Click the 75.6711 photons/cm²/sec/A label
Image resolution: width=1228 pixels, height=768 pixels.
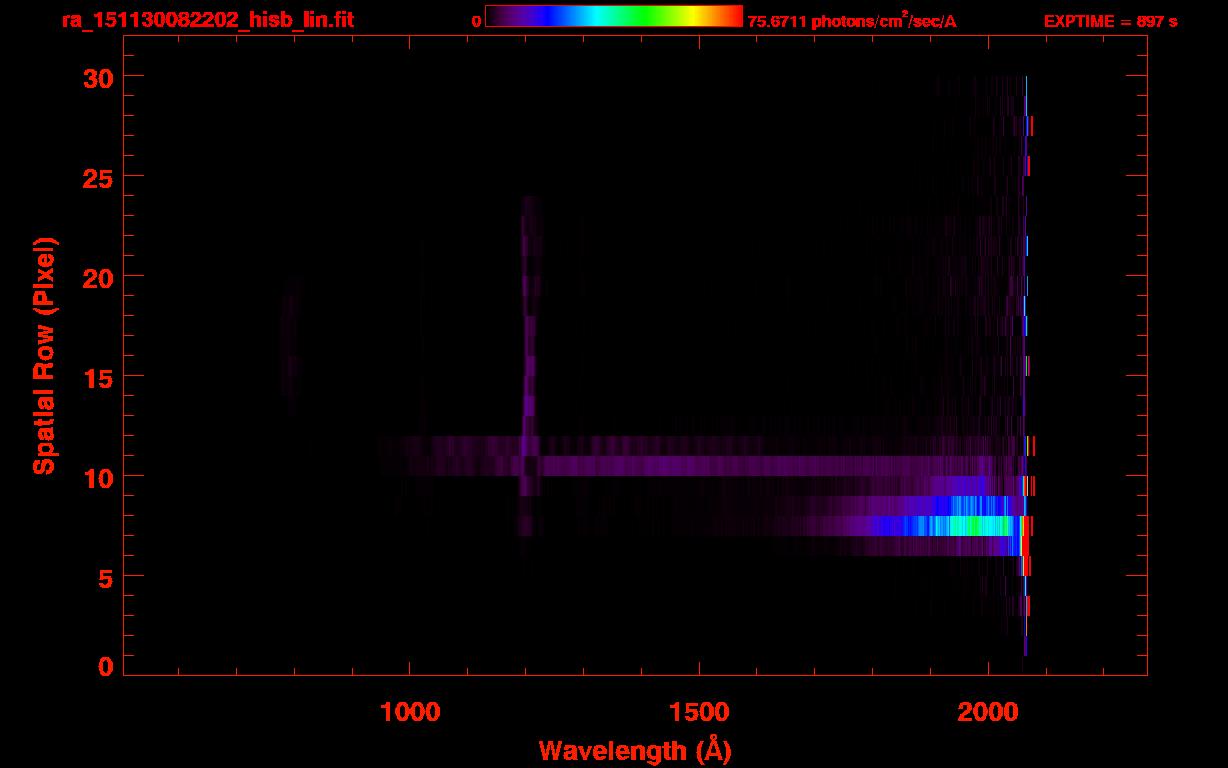852,21
